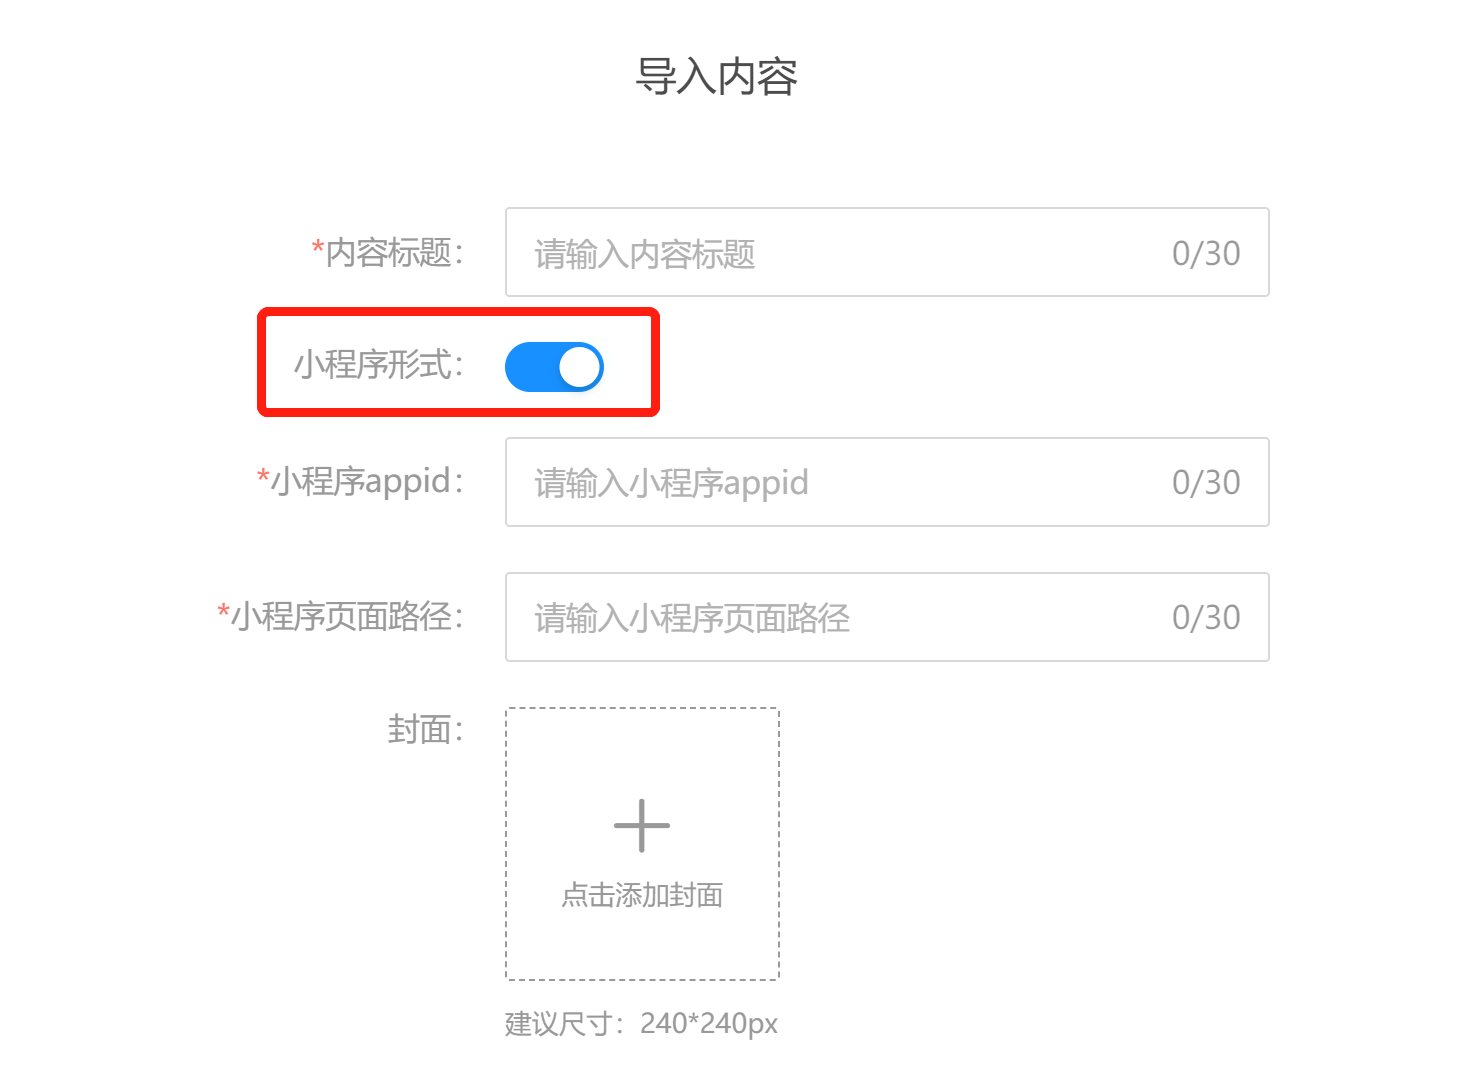Focus the 请输入小程序页面路径 input field

[x=887, y=617]
